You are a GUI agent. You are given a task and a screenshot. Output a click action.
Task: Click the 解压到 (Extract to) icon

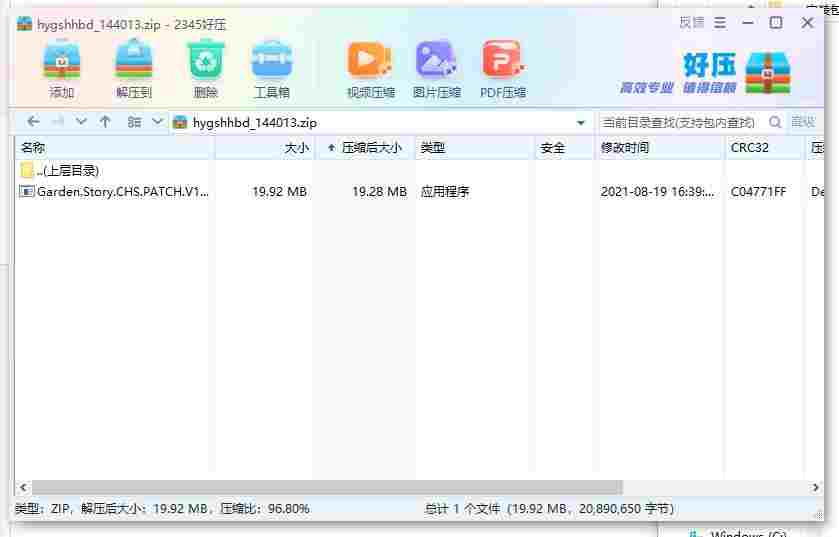tap(134, 59)
